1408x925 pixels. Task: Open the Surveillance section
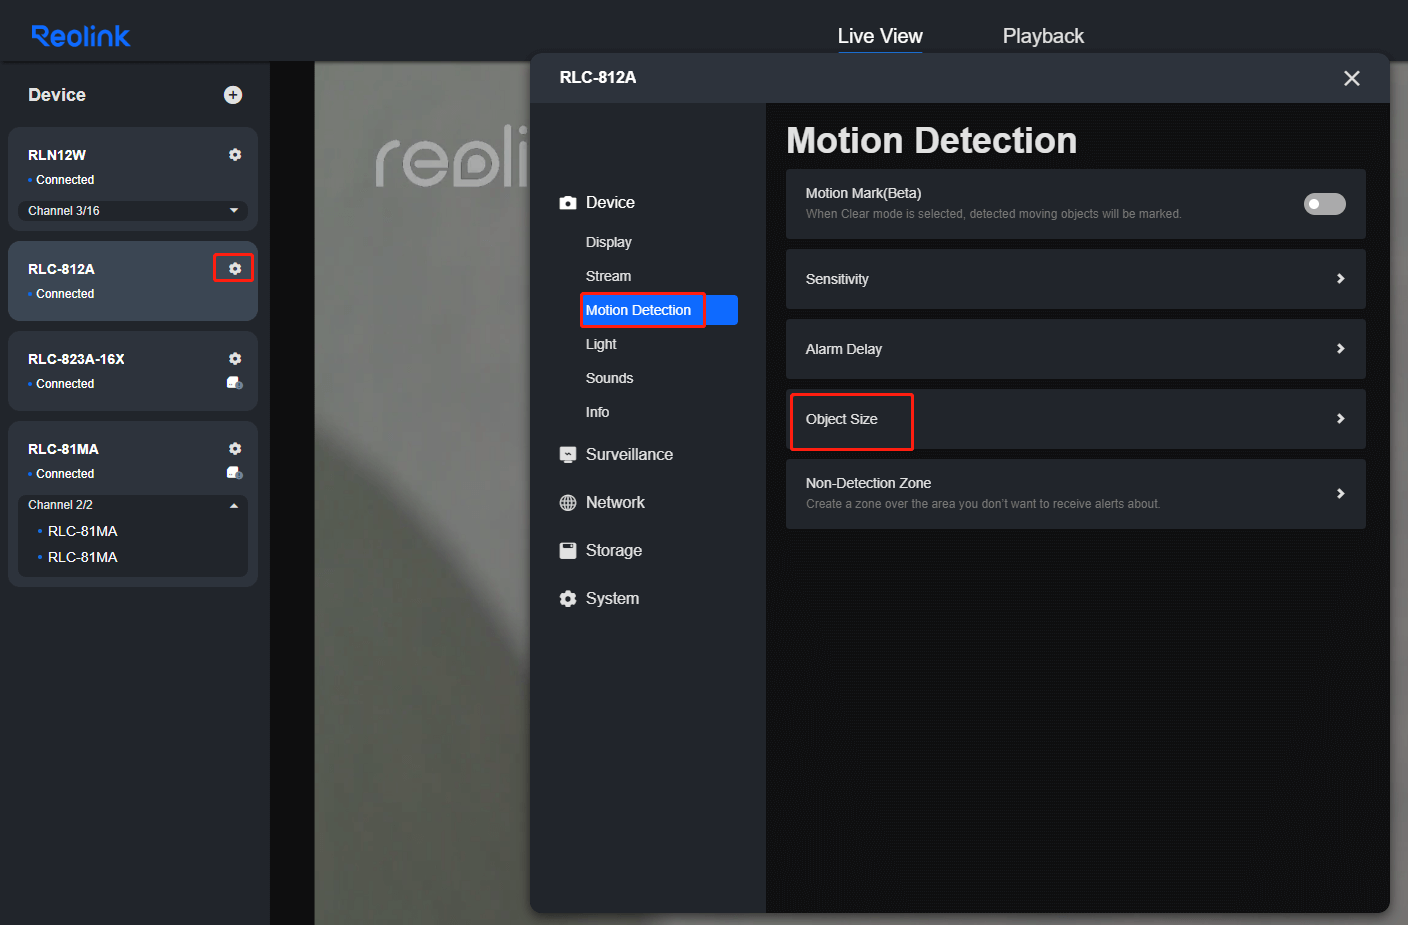[x=629, y=454]
